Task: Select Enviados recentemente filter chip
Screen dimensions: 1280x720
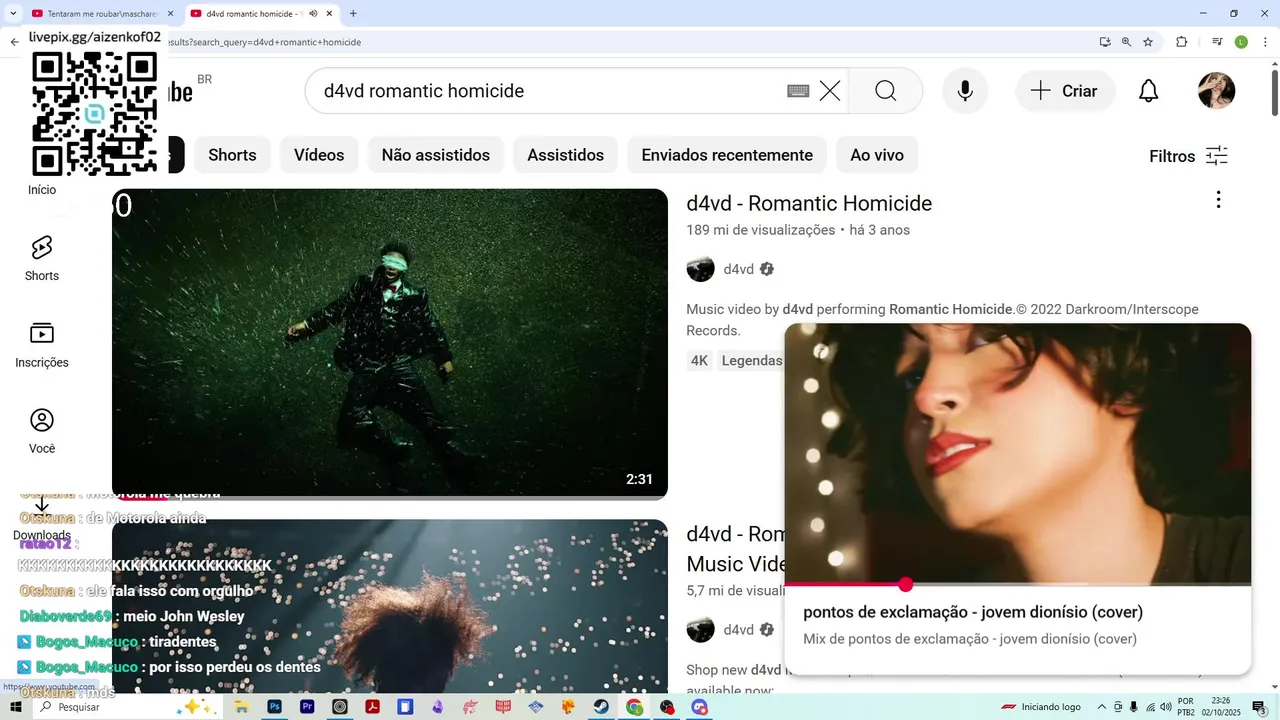Action: pos(727,155)
